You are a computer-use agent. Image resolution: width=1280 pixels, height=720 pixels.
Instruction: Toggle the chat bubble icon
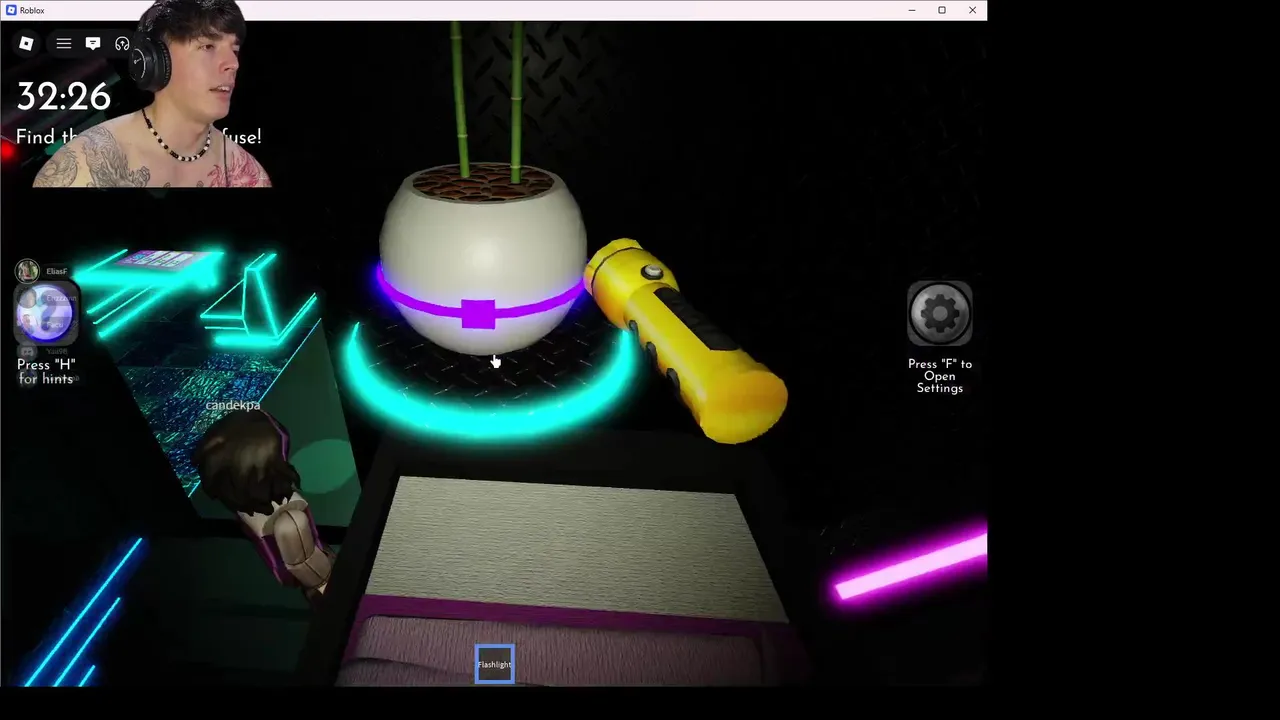[93, 44]
